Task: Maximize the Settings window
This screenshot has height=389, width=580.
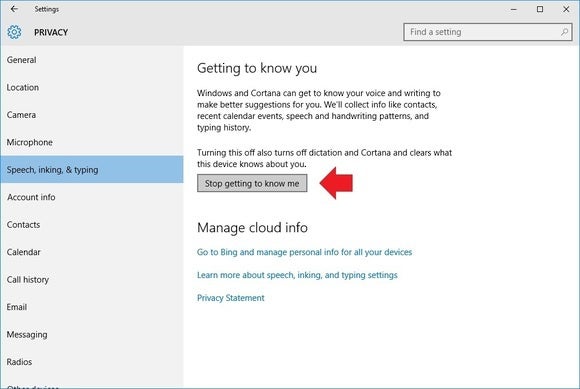Action: [x=540, y=9]
